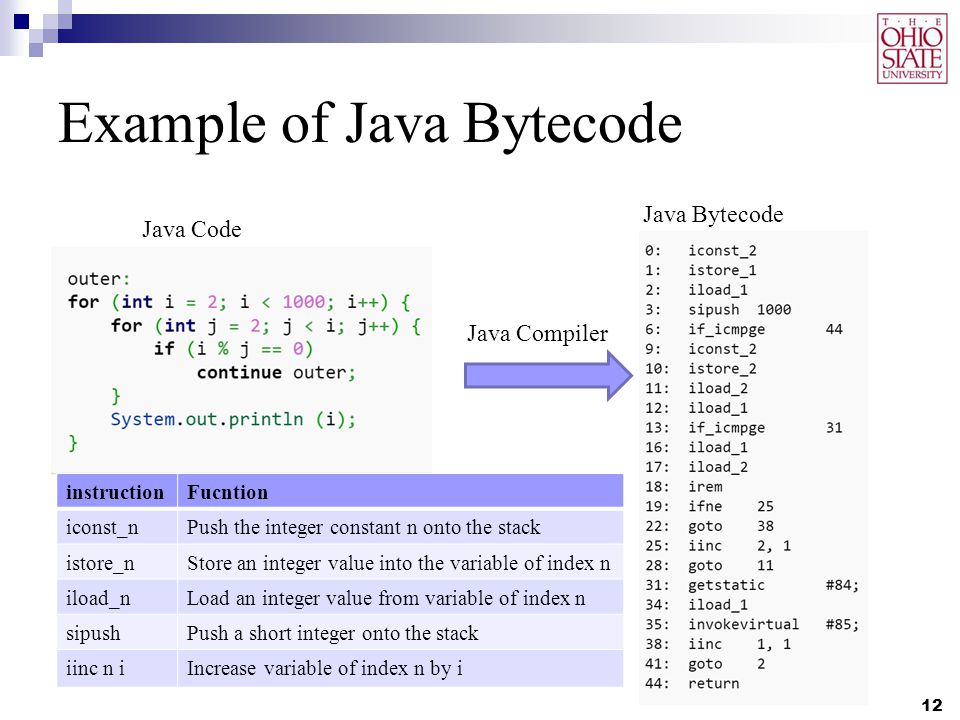Select the "for (int j = 2; j < i; j++)" line
Screen dimensions: 960x720
pos(266,326)
